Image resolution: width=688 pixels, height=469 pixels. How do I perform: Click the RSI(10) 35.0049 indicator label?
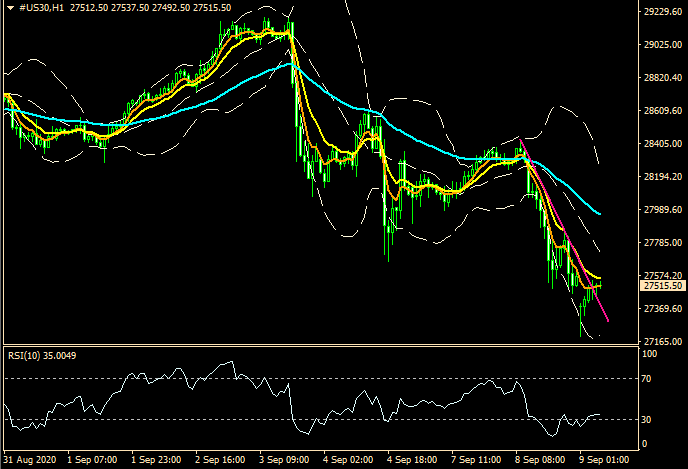pos(41,353)
